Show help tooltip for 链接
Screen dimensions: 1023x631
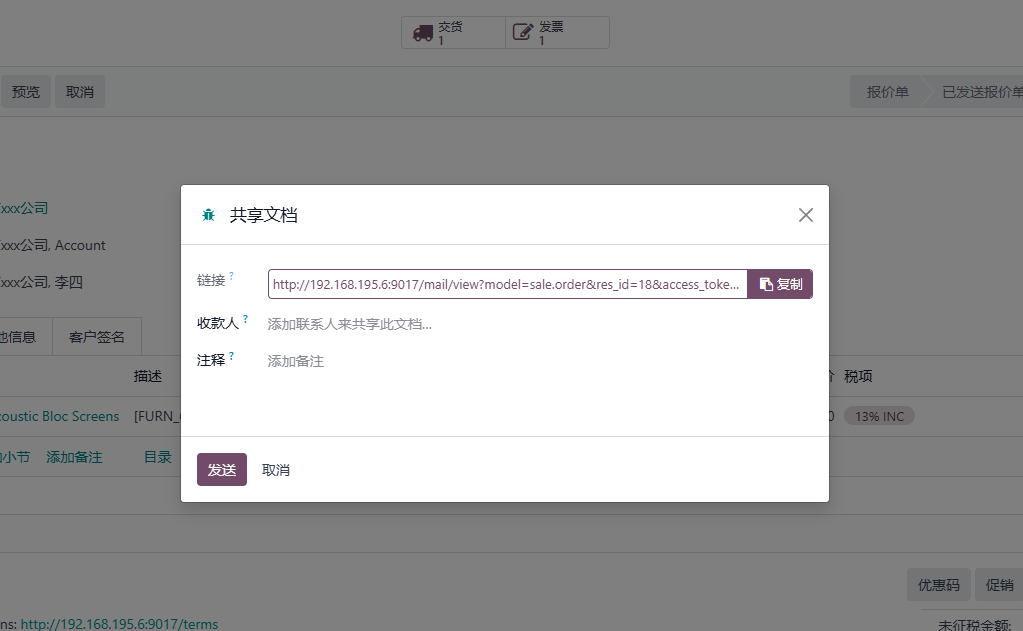tap(231, 276)
